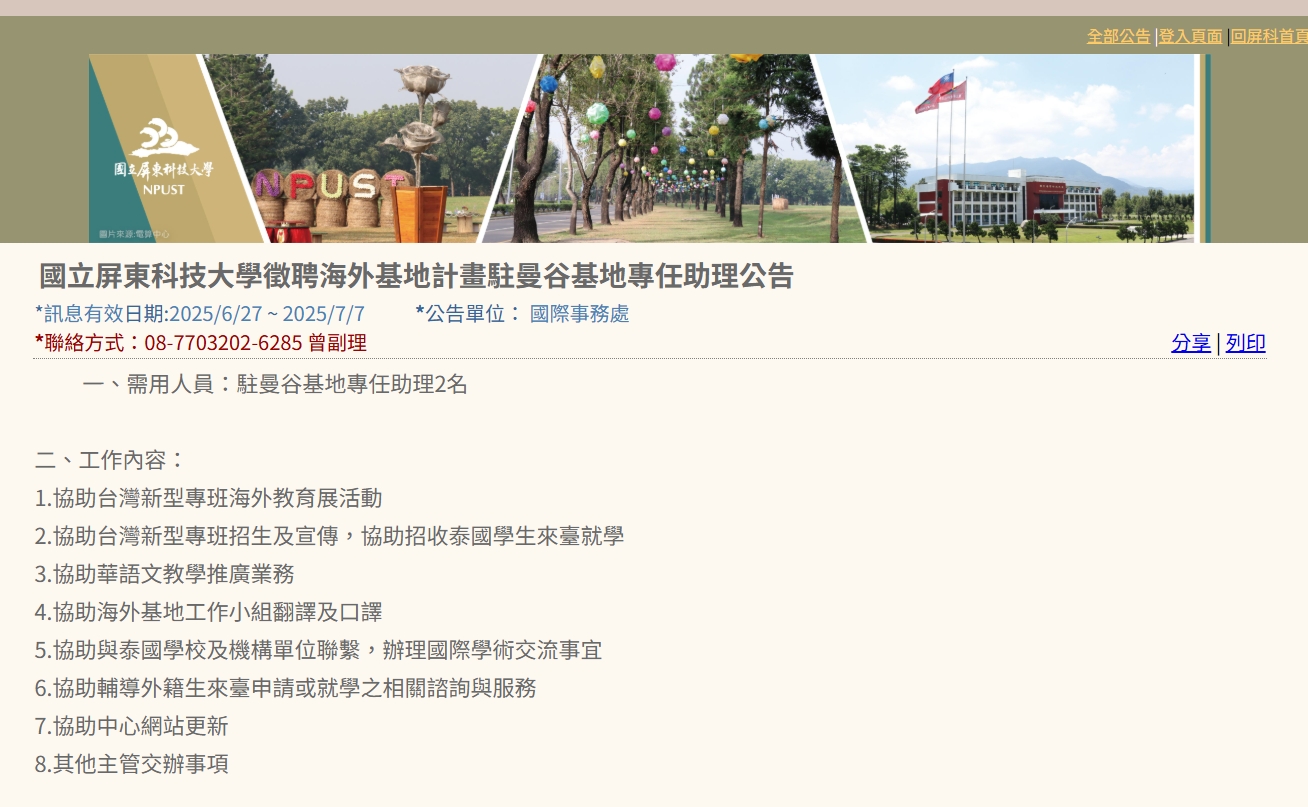The height and width of the screenshot is (807, 1308).
Task: Click item 3.協助華語文教學推廣業務
Action: tap(164, 574)
